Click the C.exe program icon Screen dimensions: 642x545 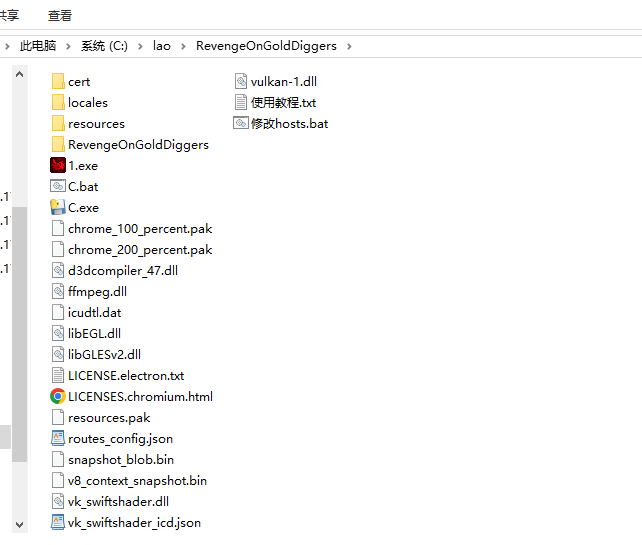tap(58, 208)
